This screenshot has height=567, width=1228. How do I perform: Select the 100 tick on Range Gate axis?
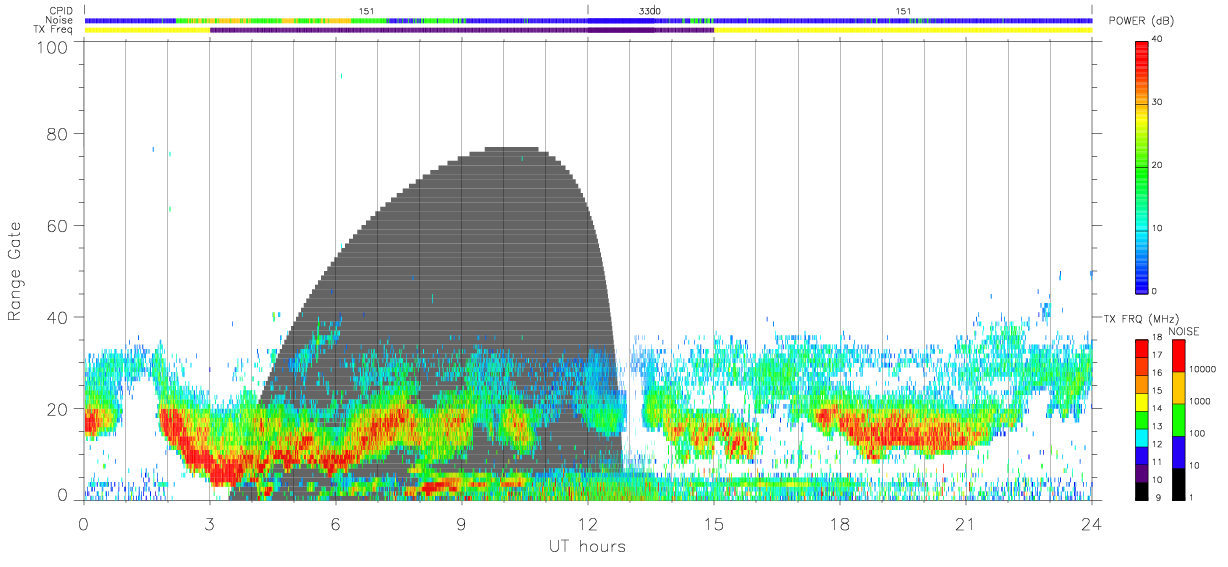(x=53, y=47)
